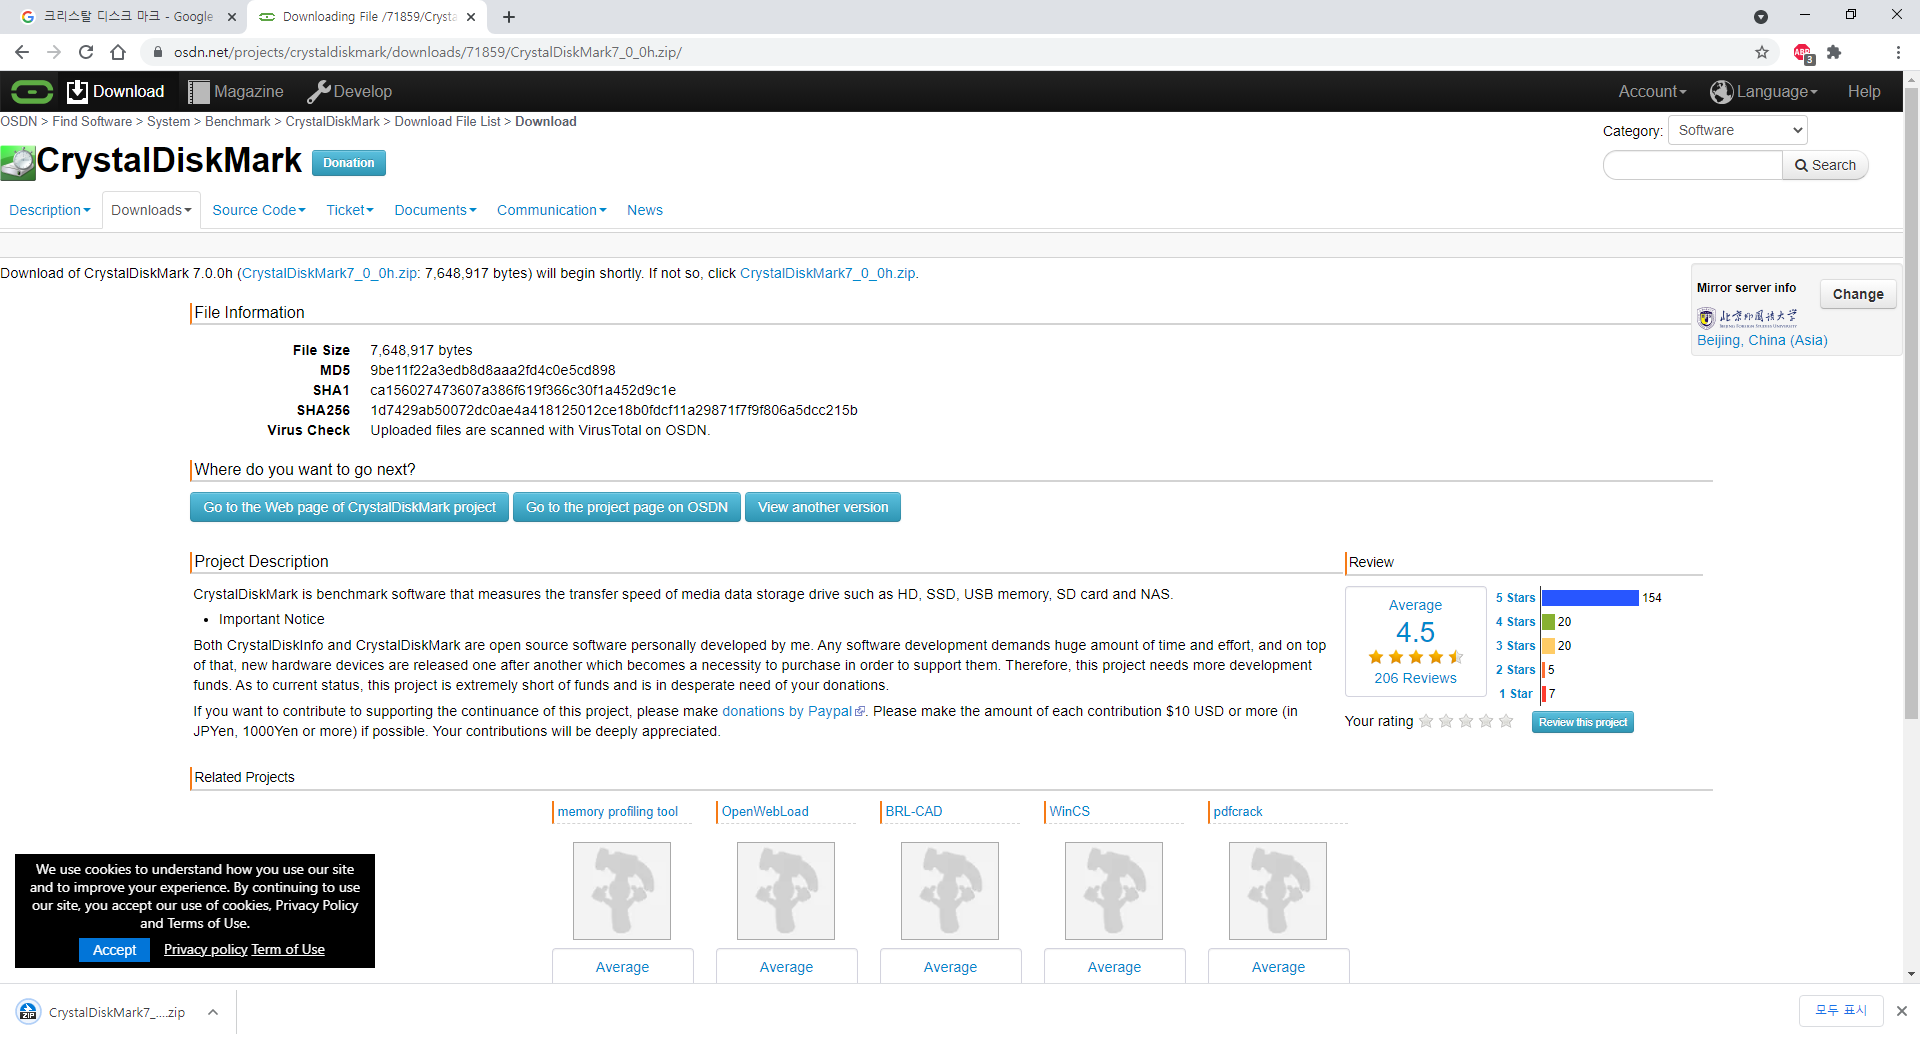Open the Develop wrench icon

tap(319, 92)
